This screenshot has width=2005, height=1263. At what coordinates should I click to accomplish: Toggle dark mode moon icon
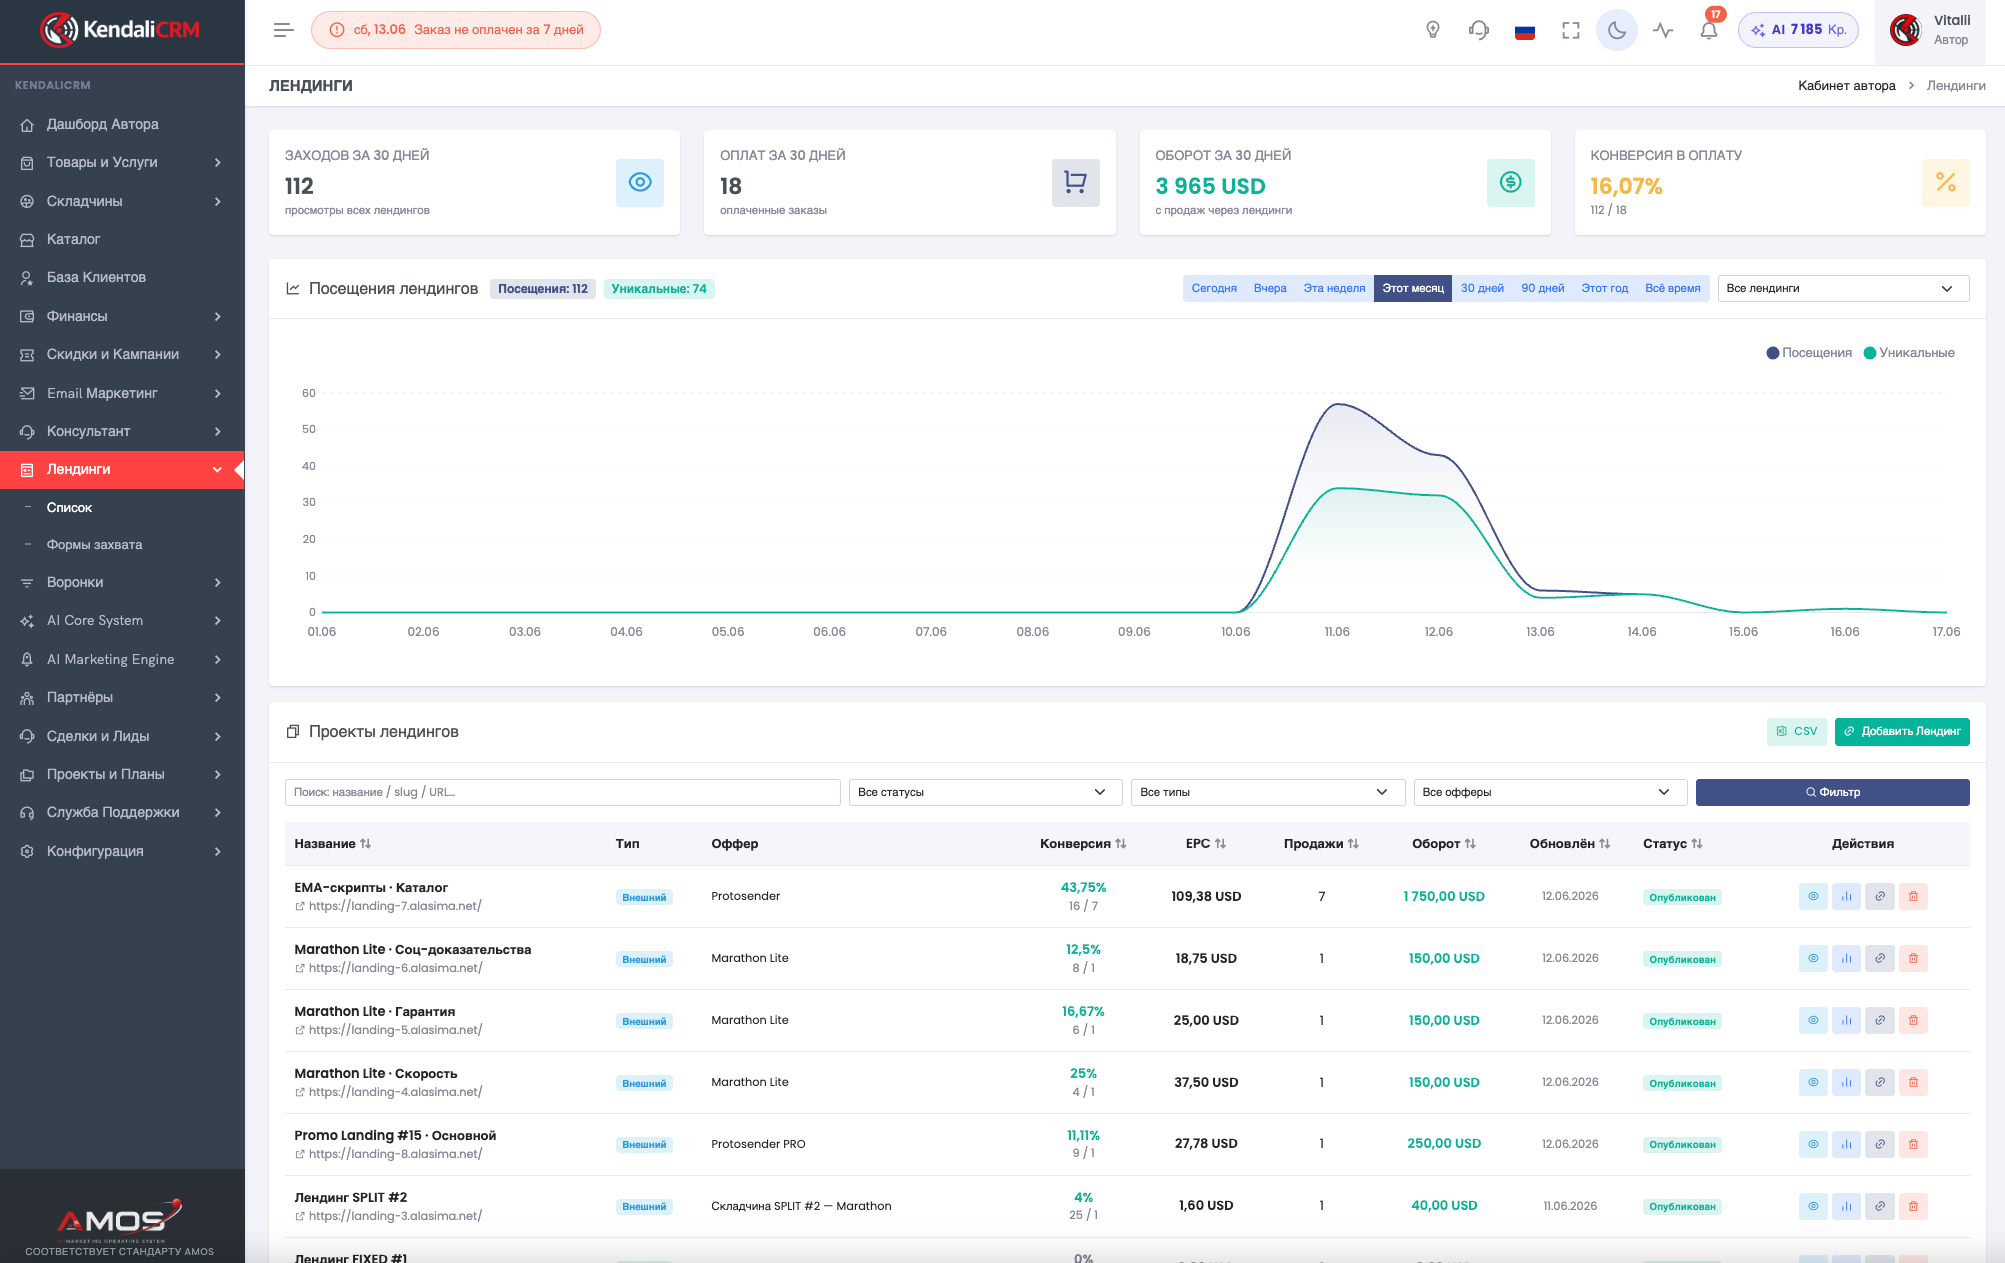(1616, 30)
